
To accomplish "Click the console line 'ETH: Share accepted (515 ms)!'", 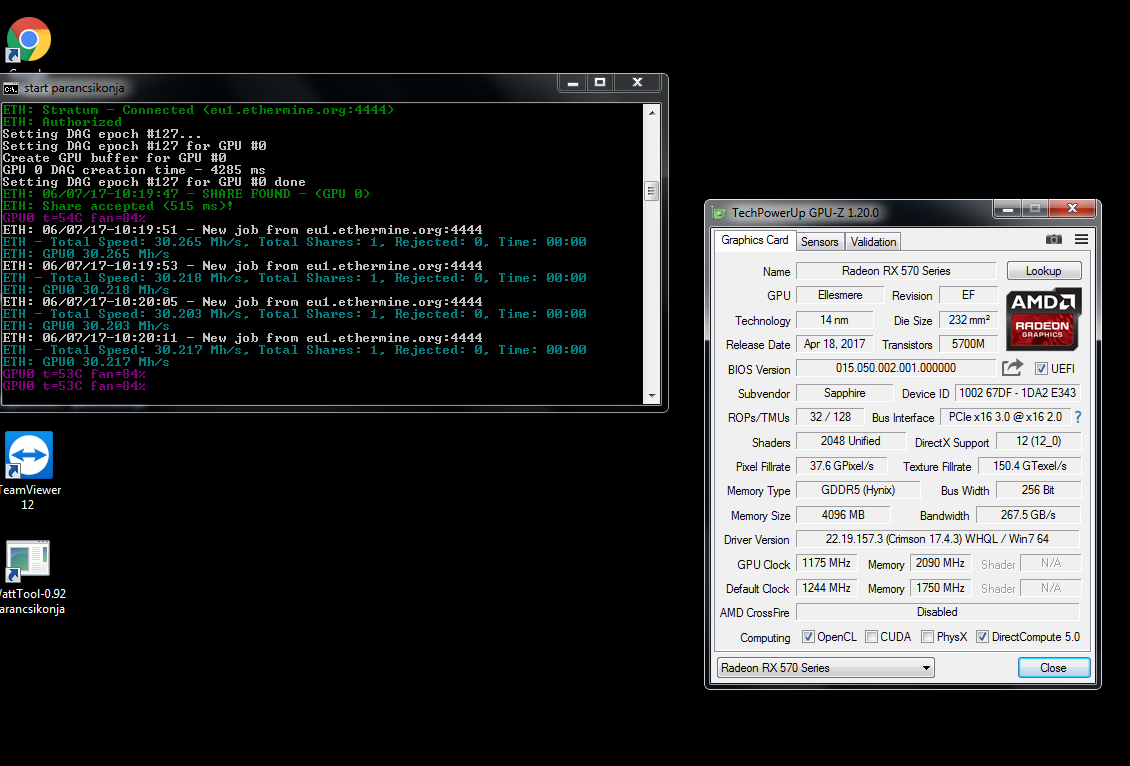I will click(x=118, y=206).
